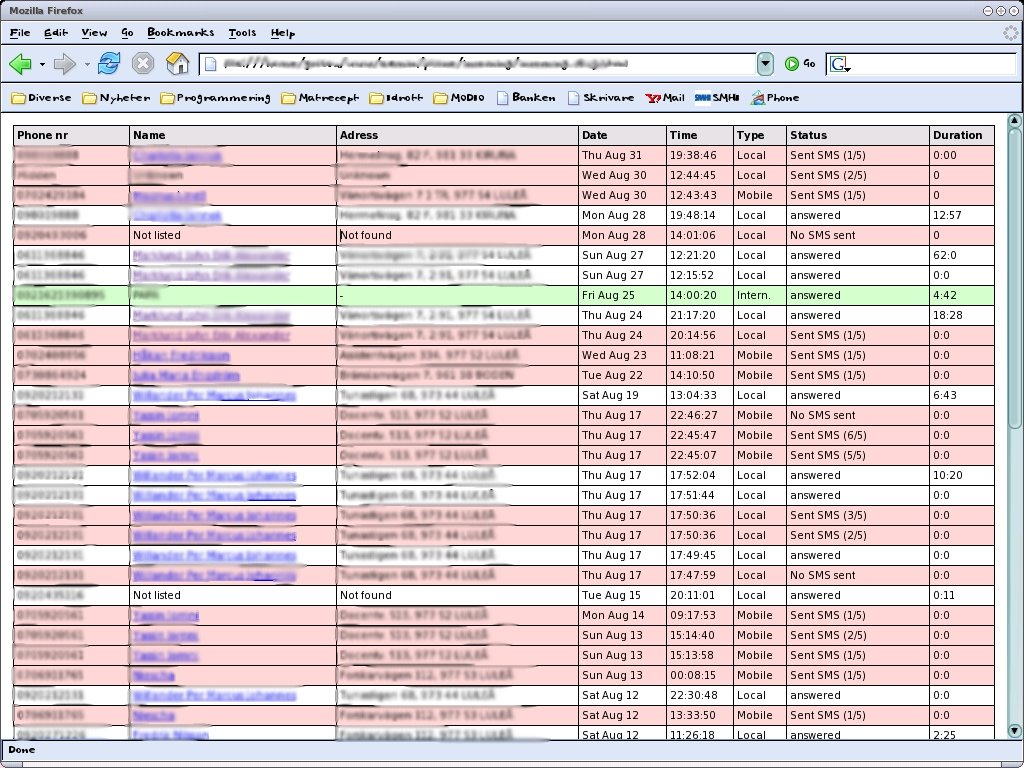Open the Bookmarks menu
The image size is (1024, 768).
coord(181,33)
